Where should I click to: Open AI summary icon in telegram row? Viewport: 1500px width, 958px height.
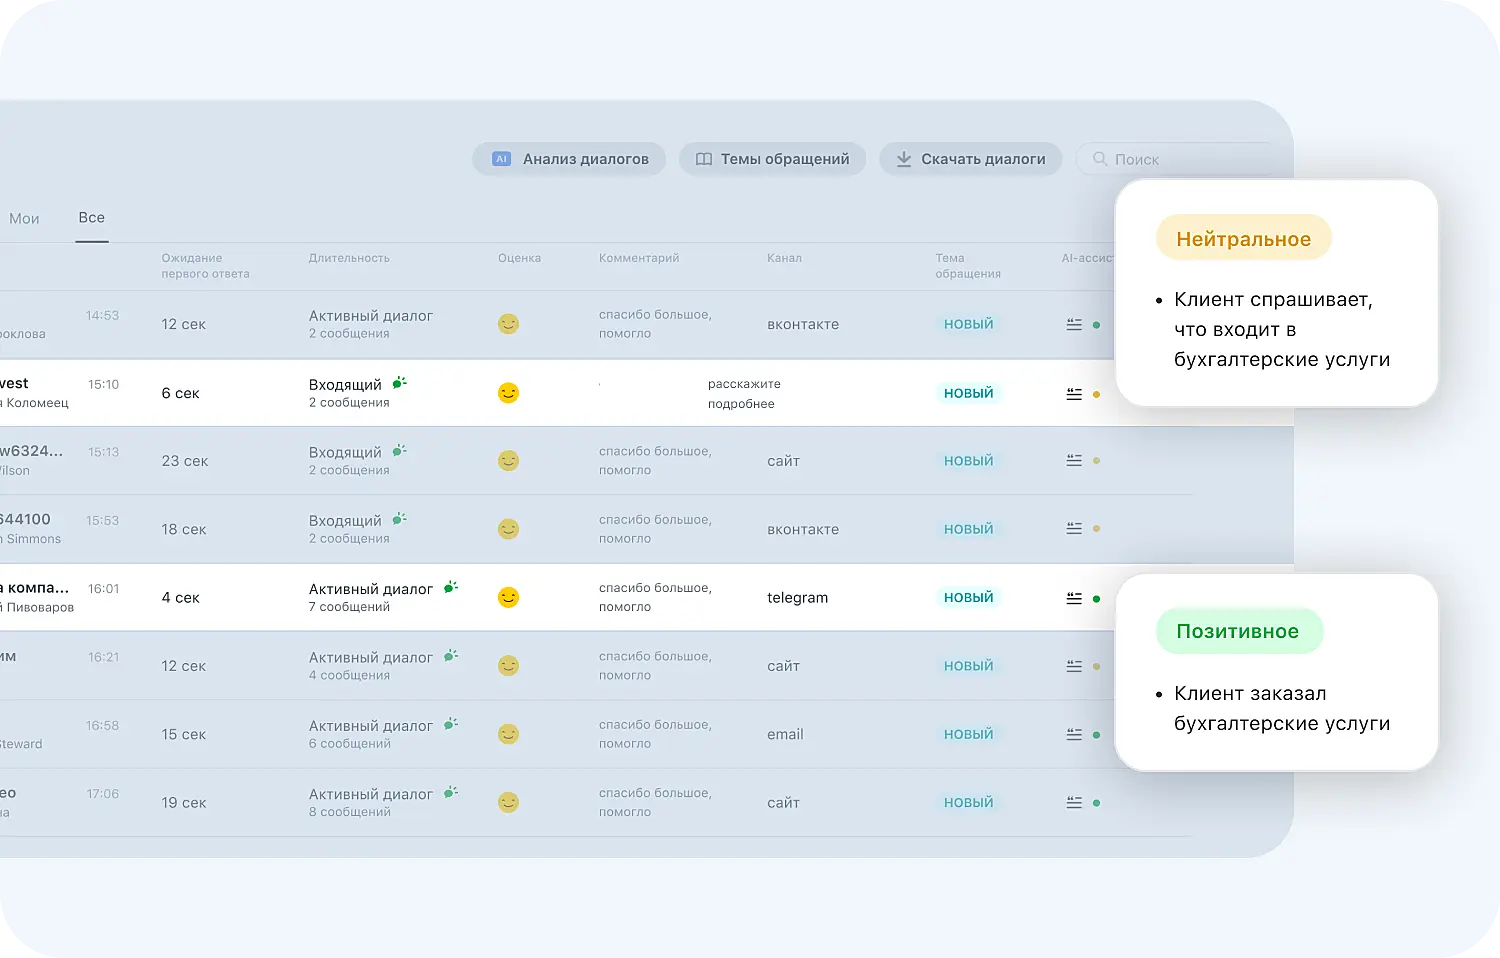click(1074, 598)
